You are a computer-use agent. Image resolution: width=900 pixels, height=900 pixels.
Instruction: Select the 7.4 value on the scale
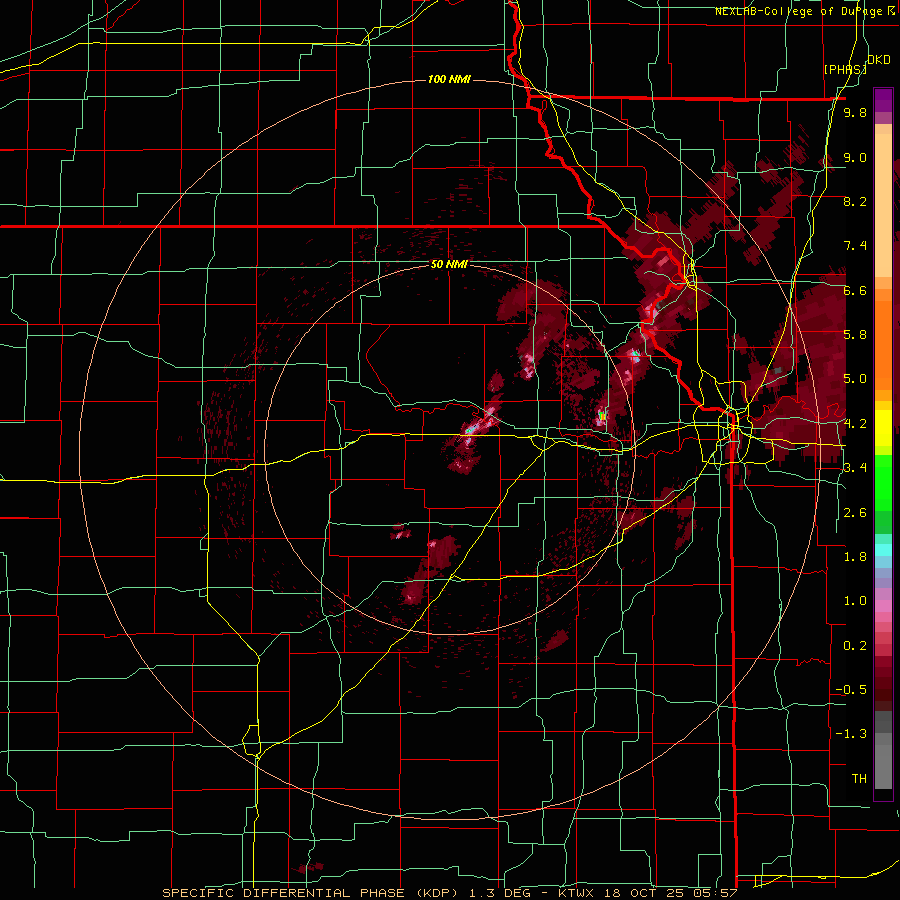(855, 246)
